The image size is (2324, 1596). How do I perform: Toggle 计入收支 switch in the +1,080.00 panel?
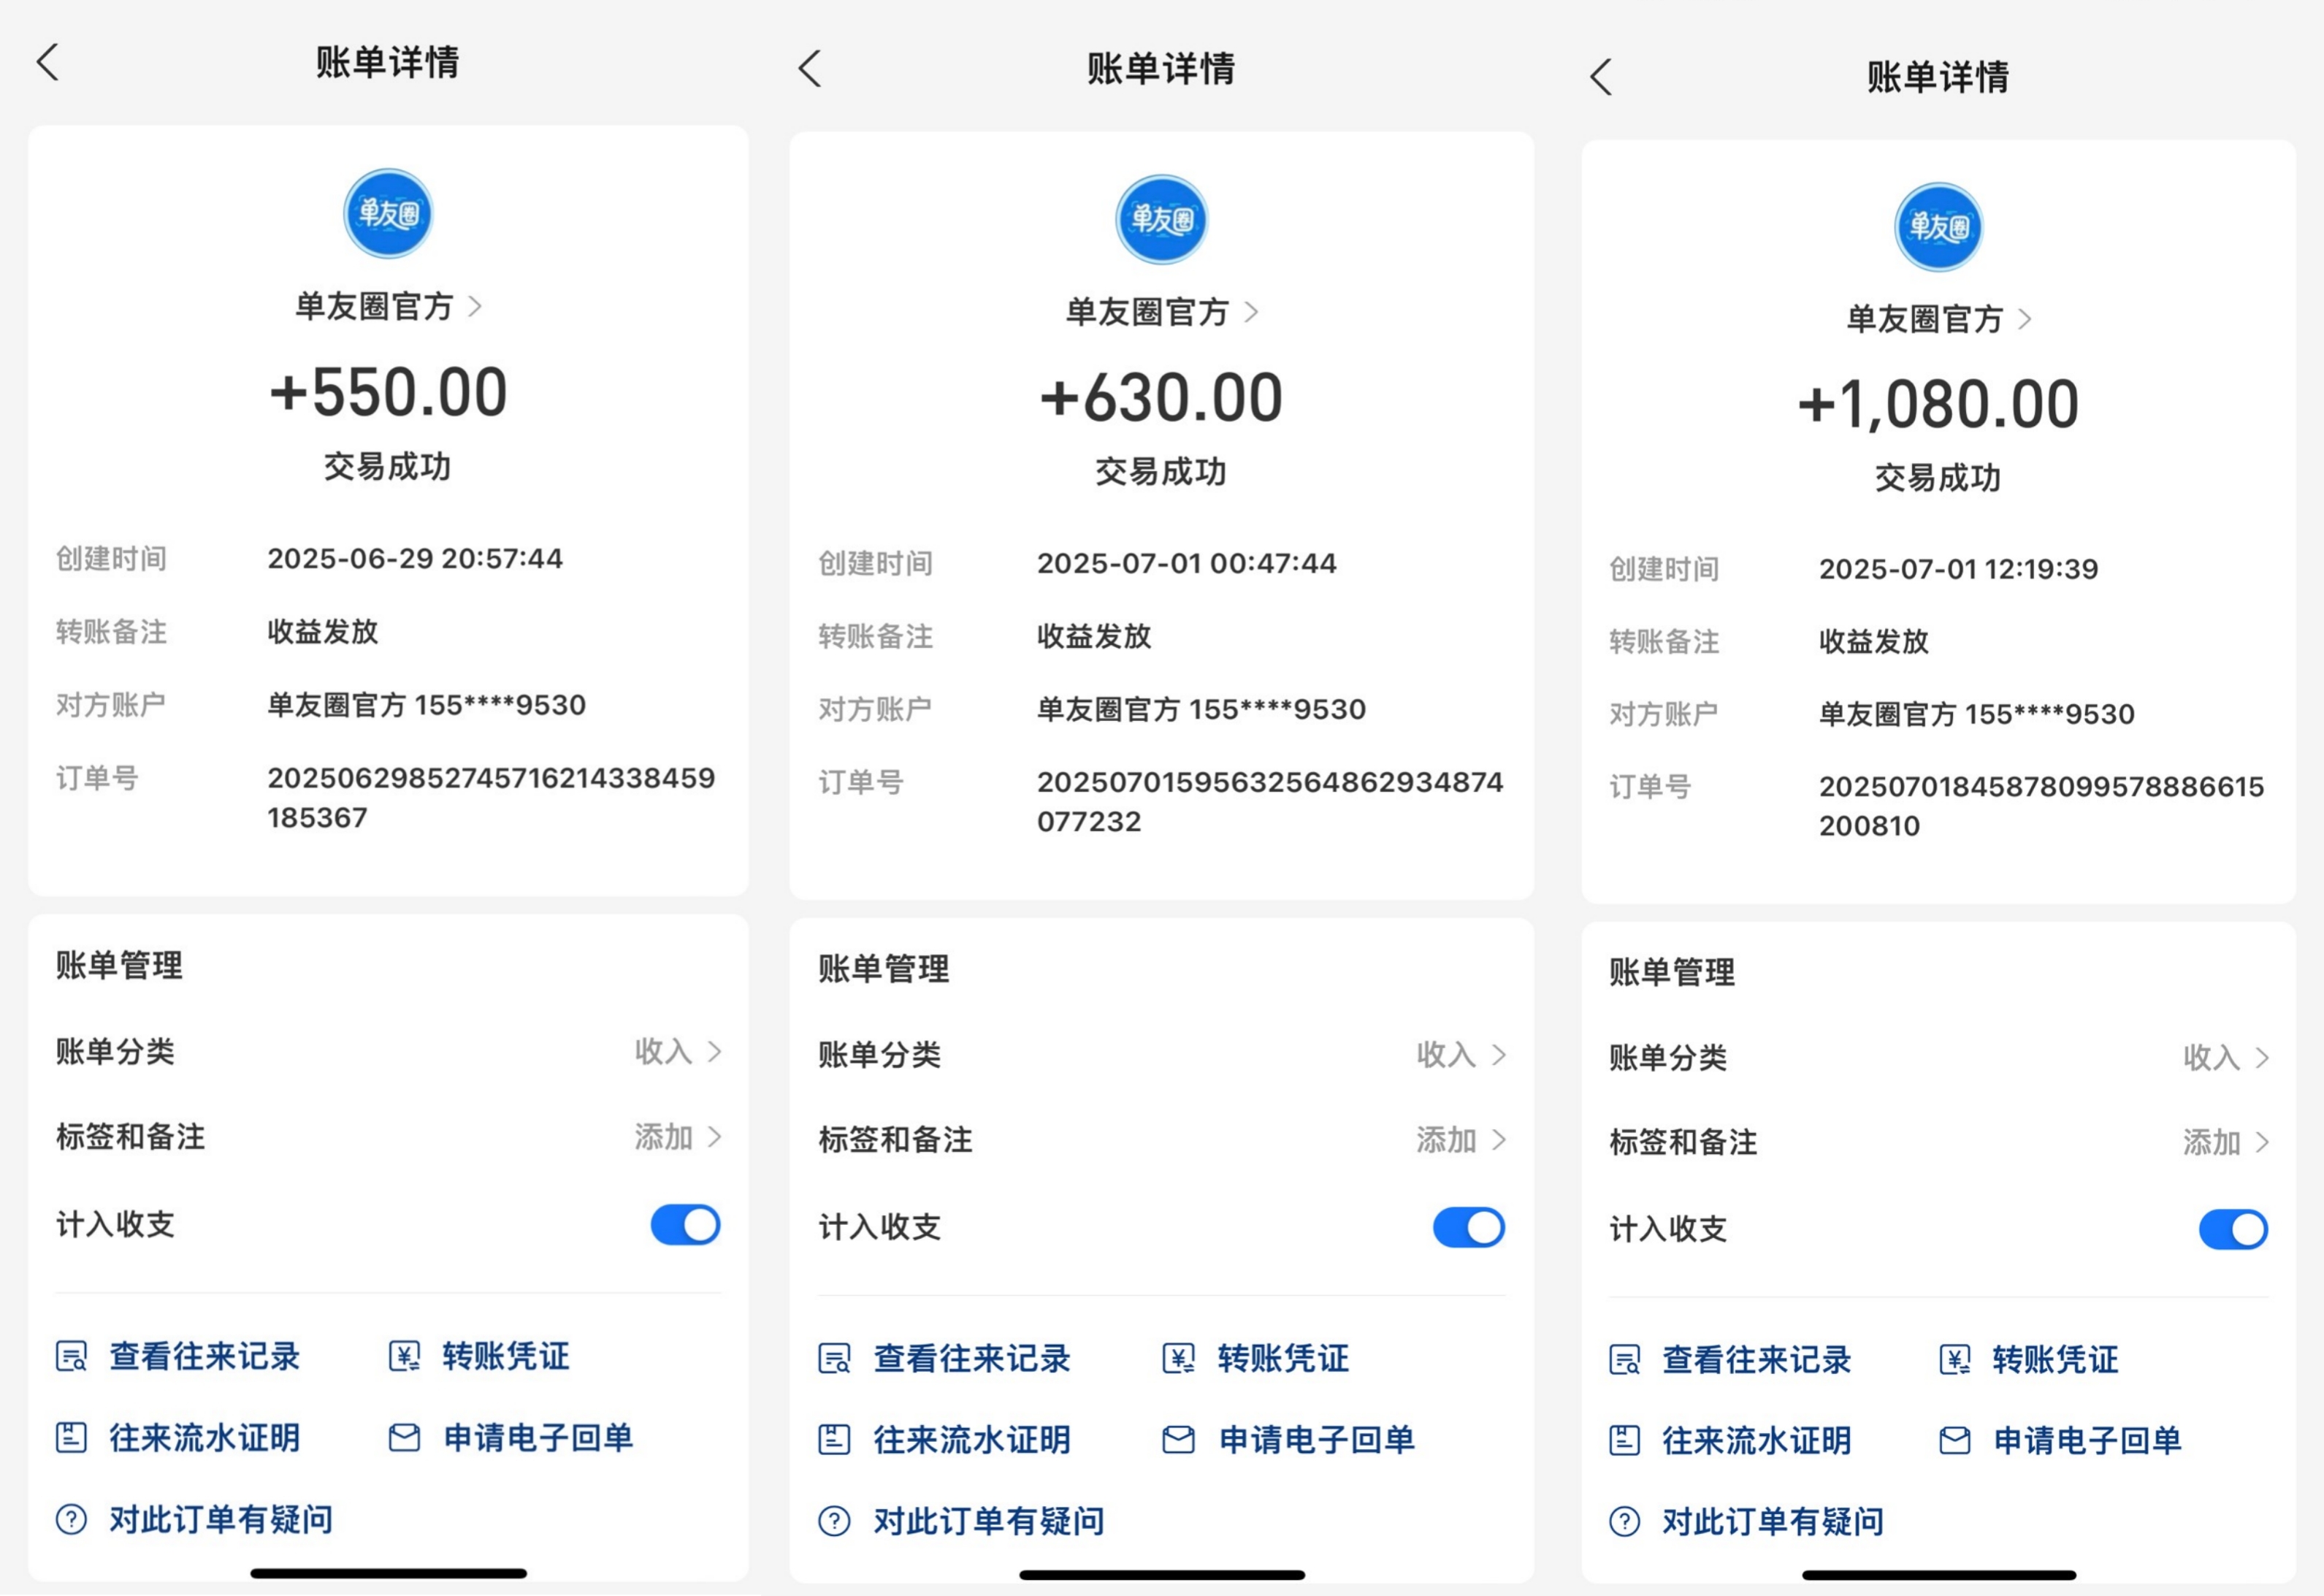[x=2232, y=1230]
